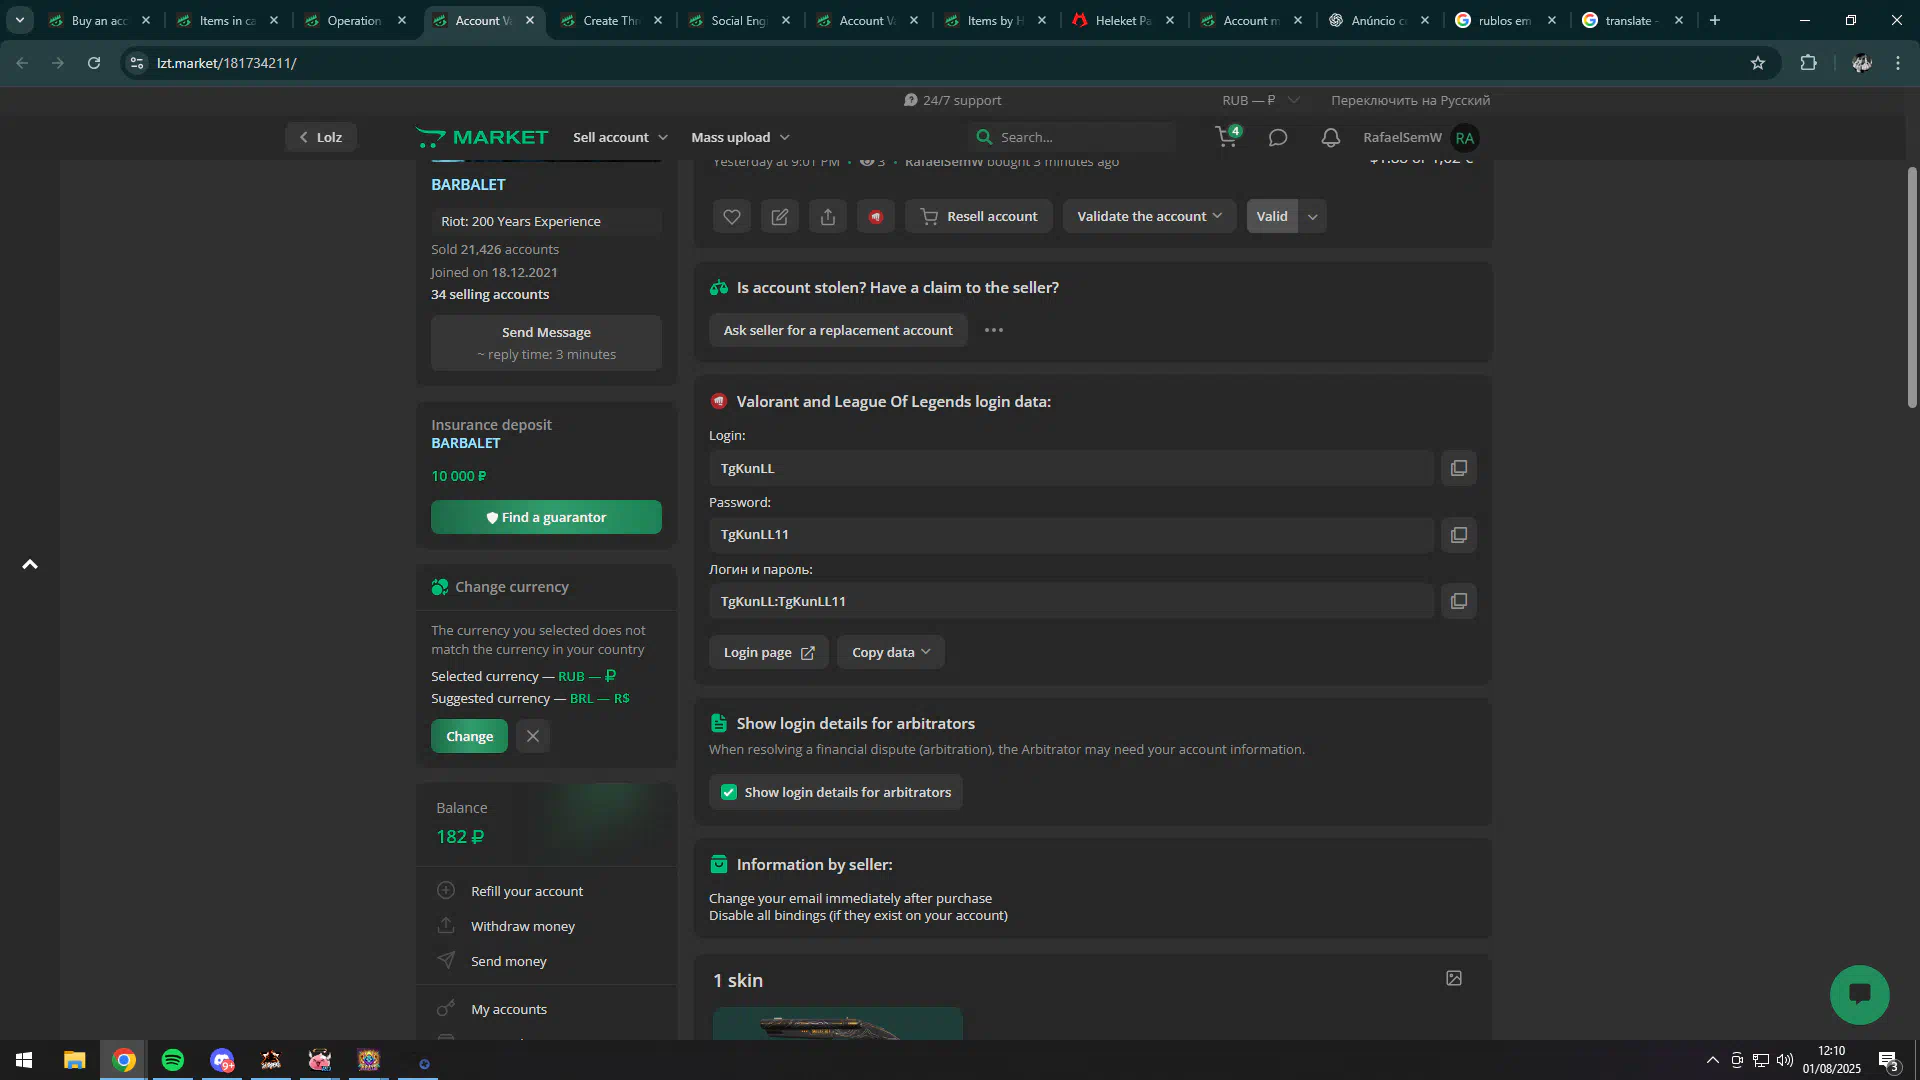Image resolution: width=1920 pixels, height=1080 pixels.
Task: Open File Explorer from the taskbar
Action: 75,1060
